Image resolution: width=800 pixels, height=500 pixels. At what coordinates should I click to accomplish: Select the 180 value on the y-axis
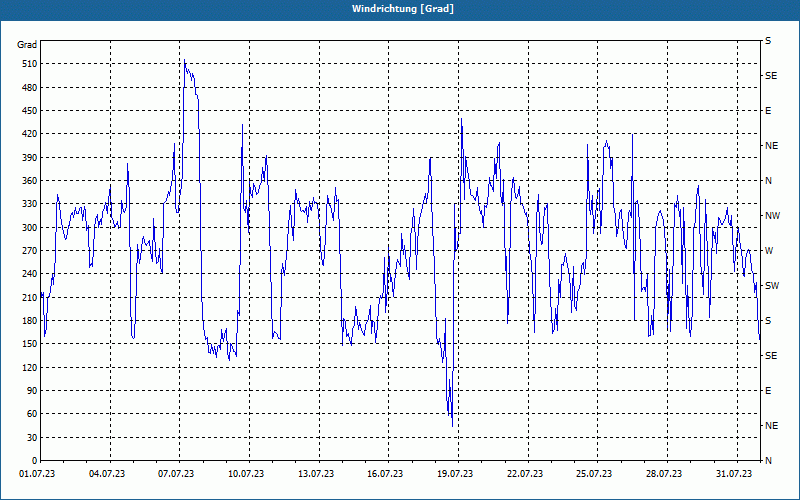pyautogui.click(x=30, y=321)
